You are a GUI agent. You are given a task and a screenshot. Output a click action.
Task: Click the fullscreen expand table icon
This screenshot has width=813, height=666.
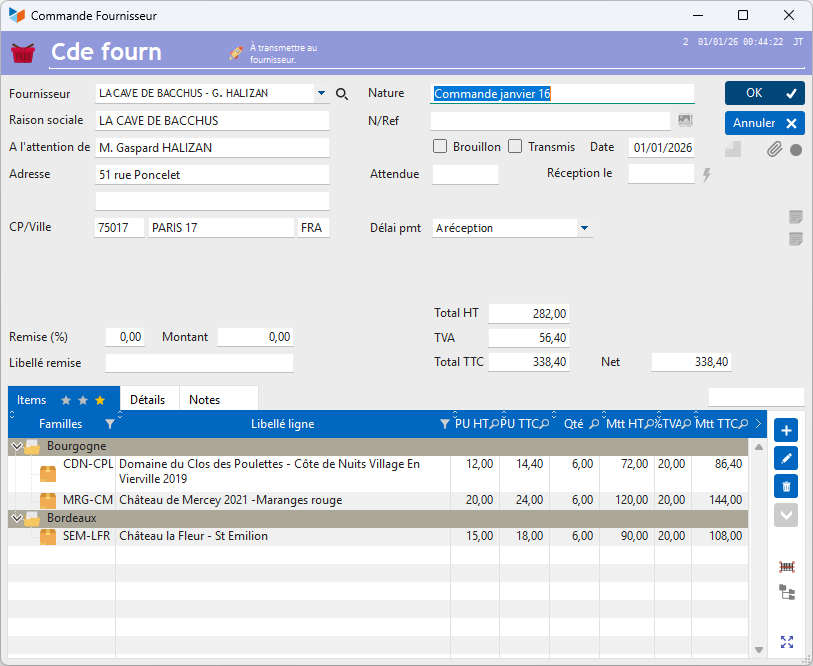tap(787, 642)
